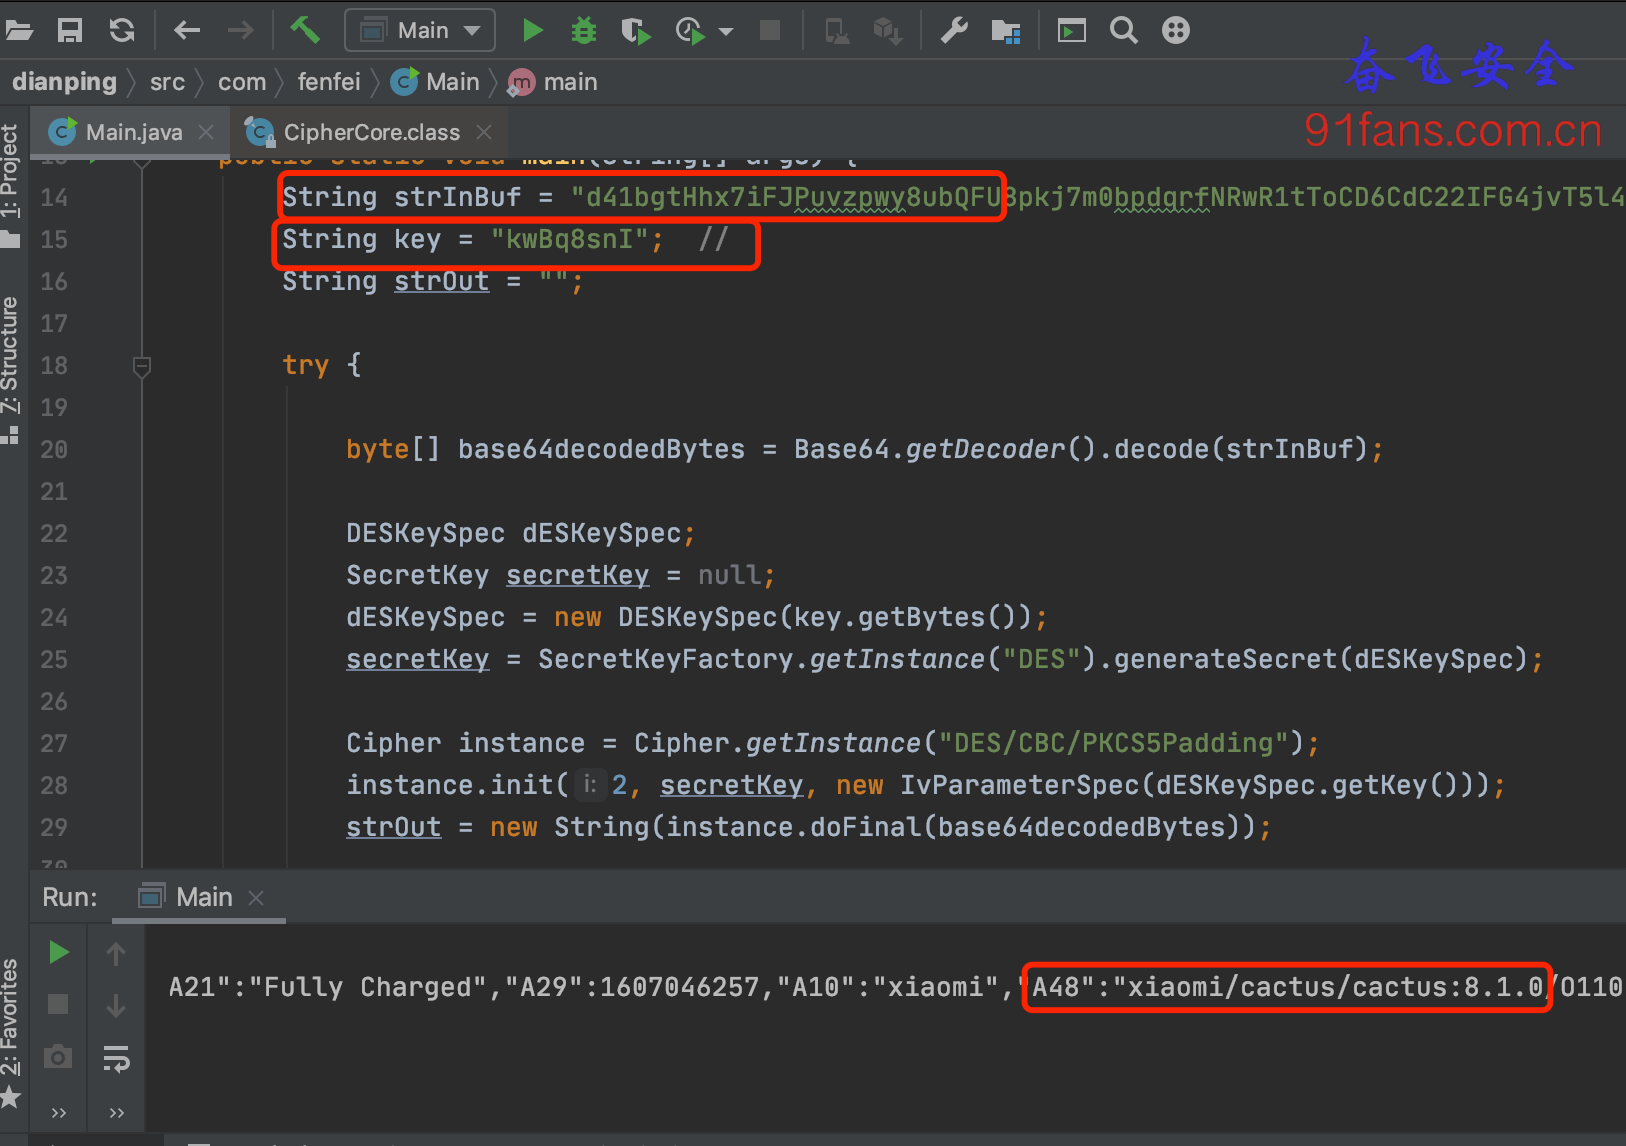Click the Profiler run icon
Image resolution: width=1626 pixels, height=1146 pixels.
point(690,31)
